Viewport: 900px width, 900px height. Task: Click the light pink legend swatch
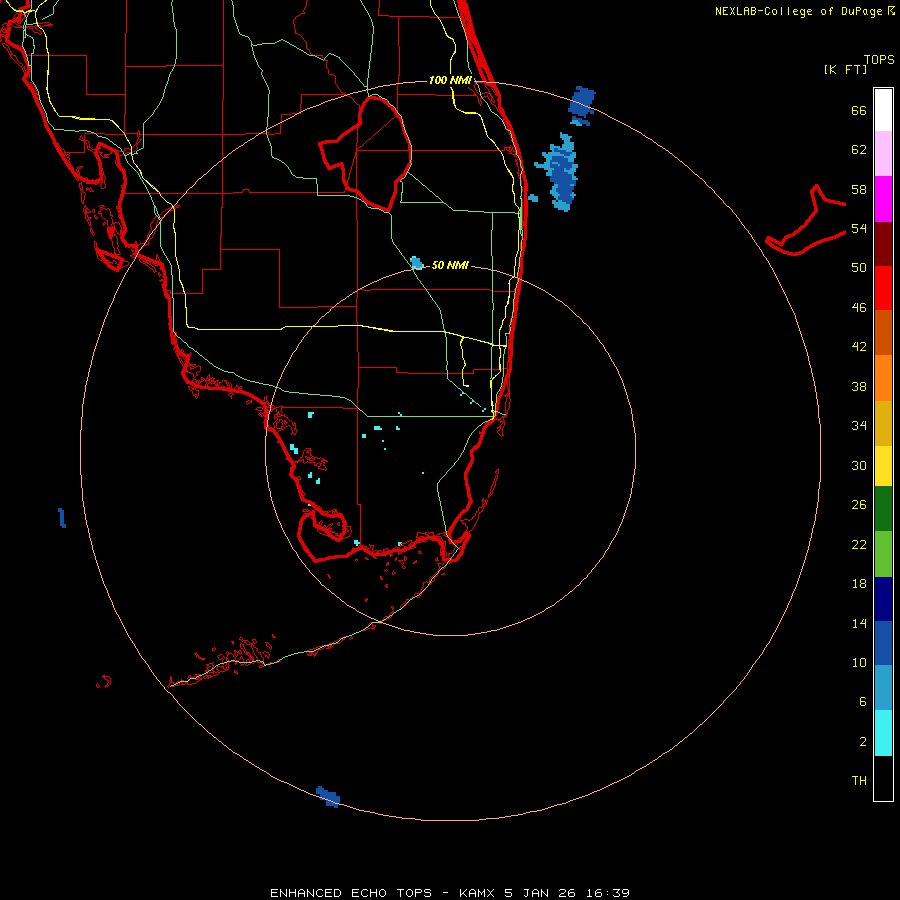[x=883, y=153]
